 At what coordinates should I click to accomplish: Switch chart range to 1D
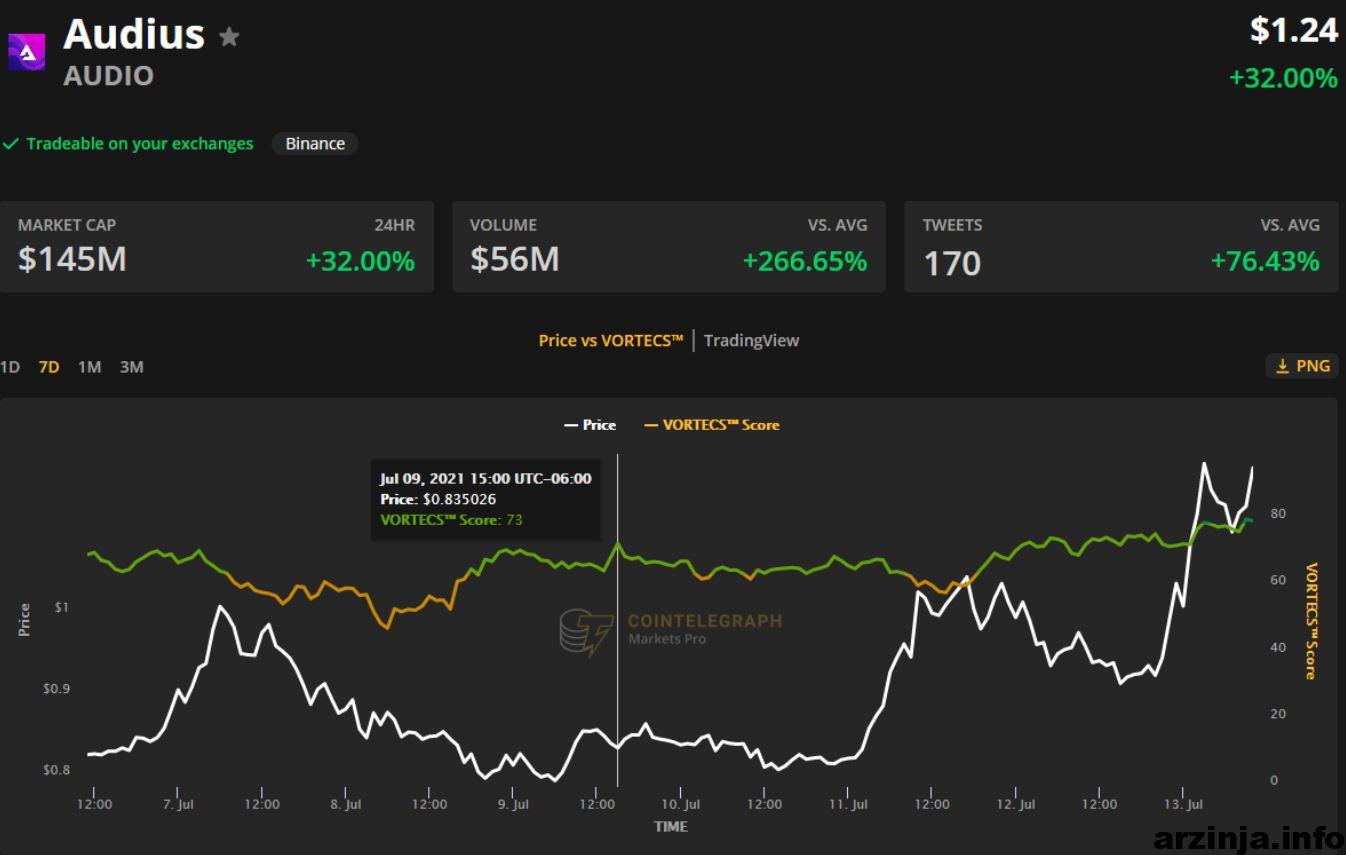pyautogui.click(x=10, y=367)
